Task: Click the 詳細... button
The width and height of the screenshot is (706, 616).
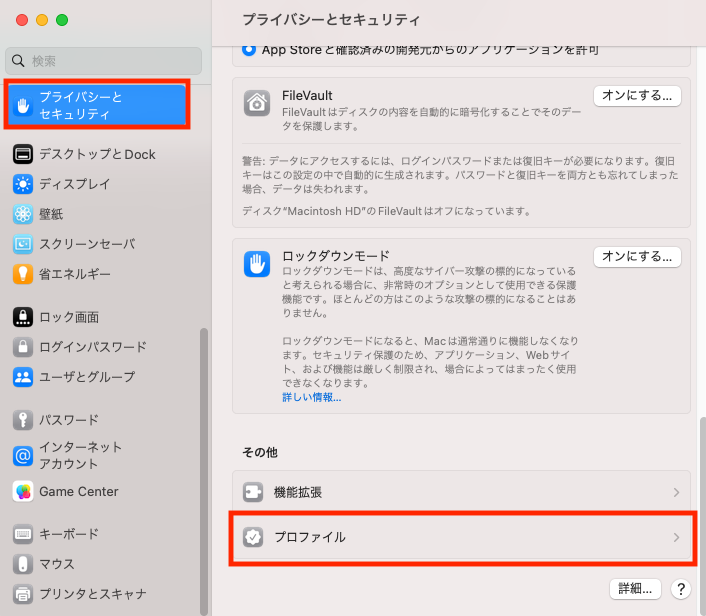Action: pos(635,589)
